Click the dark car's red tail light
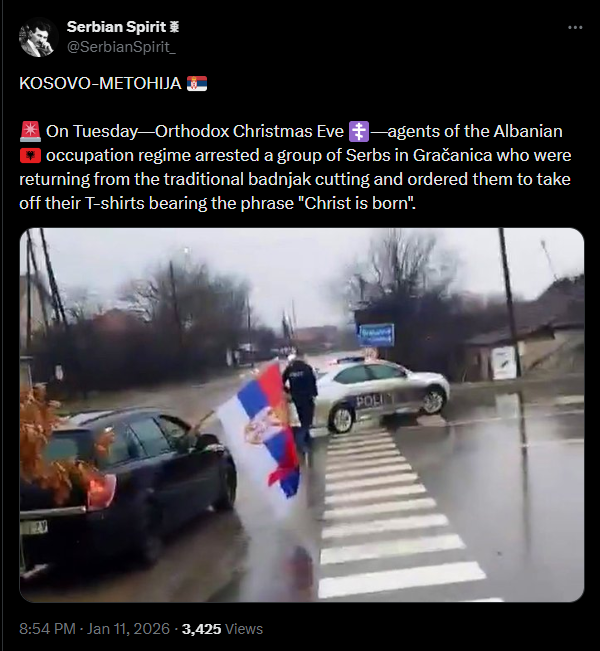Screen dimensions: 600x651 click(x=102, y=491)
